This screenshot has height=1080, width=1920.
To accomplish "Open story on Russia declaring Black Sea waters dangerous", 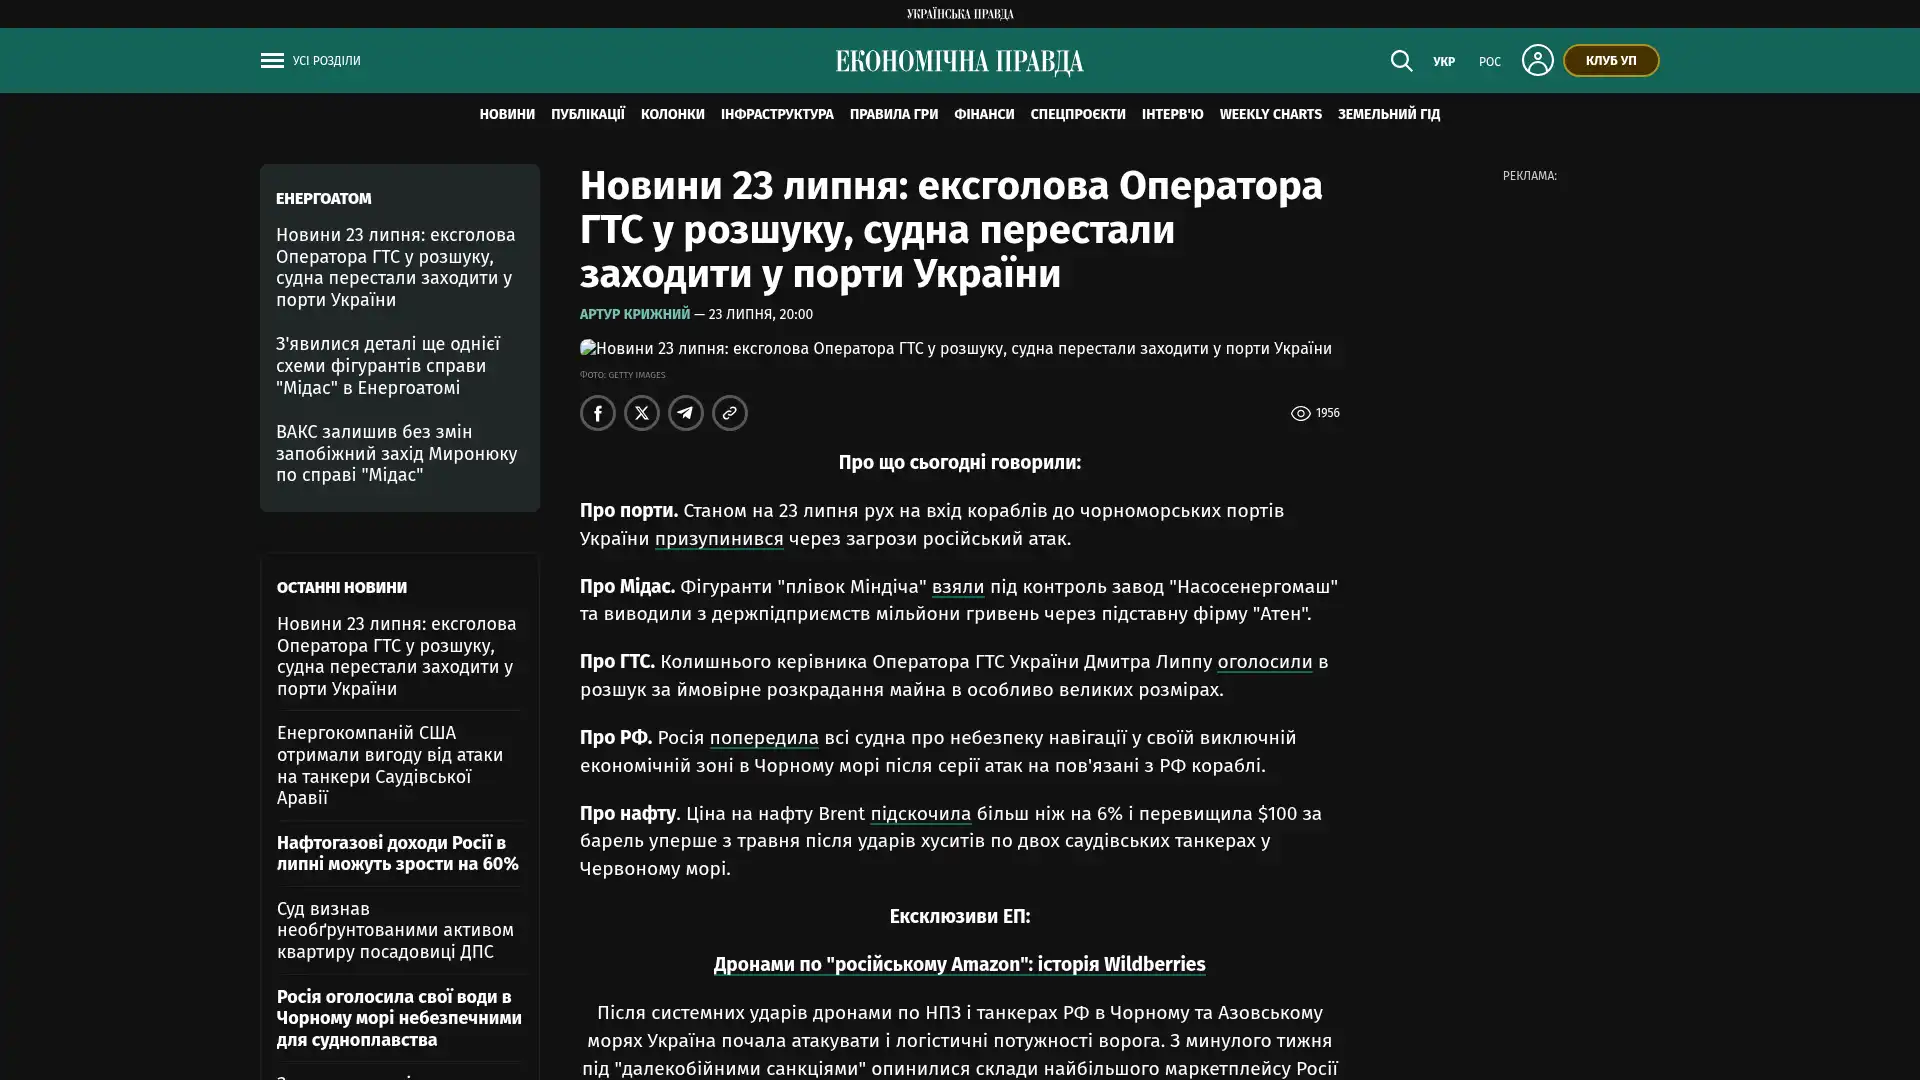I will (399, 1018).
